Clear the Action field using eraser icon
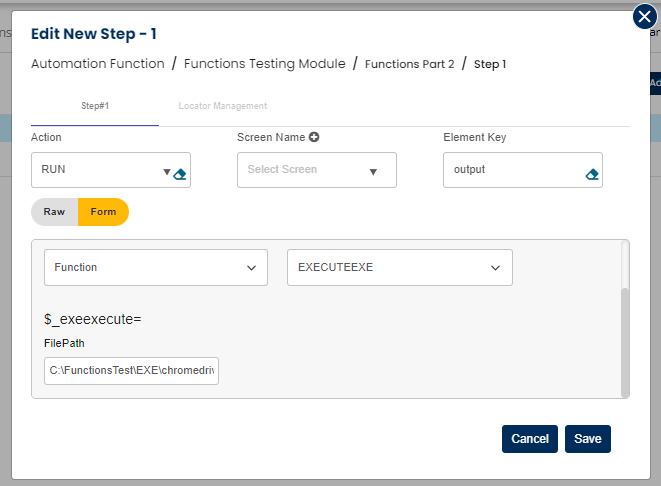This screenshot has width=661, height=486. click(x=180, y=174)
